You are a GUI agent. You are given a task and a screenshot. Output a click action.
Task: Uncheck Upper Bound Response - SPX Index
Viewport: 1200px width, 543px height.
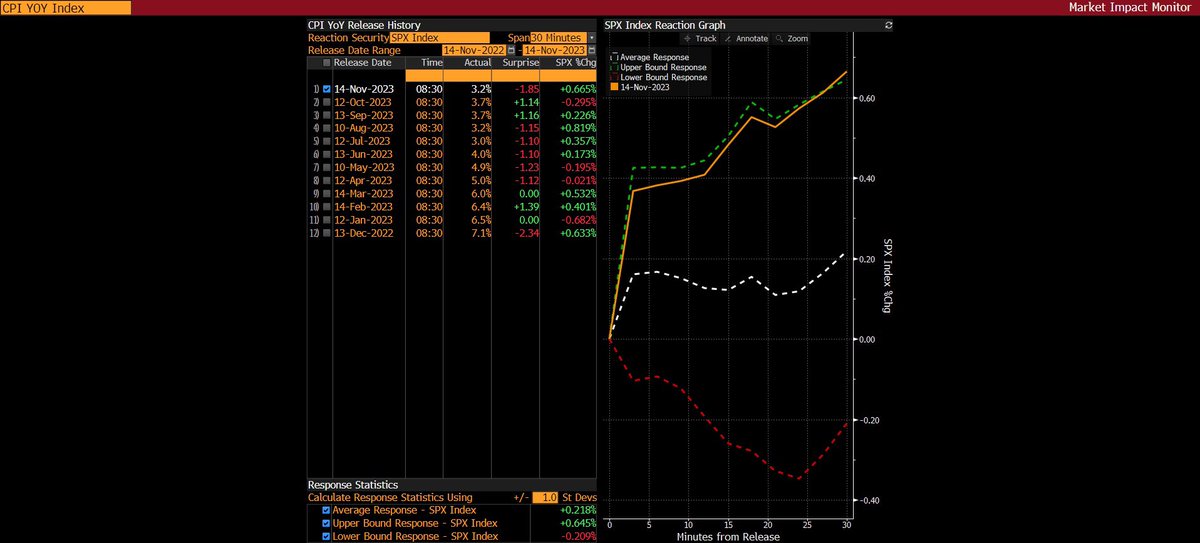click(x=327, y=522)
